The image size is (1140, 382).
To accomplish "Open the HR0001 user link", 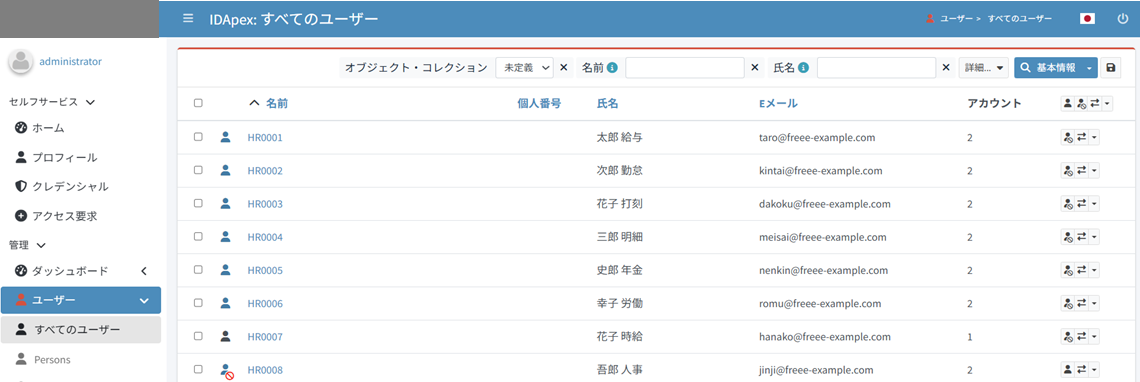I will pos(265,138).
